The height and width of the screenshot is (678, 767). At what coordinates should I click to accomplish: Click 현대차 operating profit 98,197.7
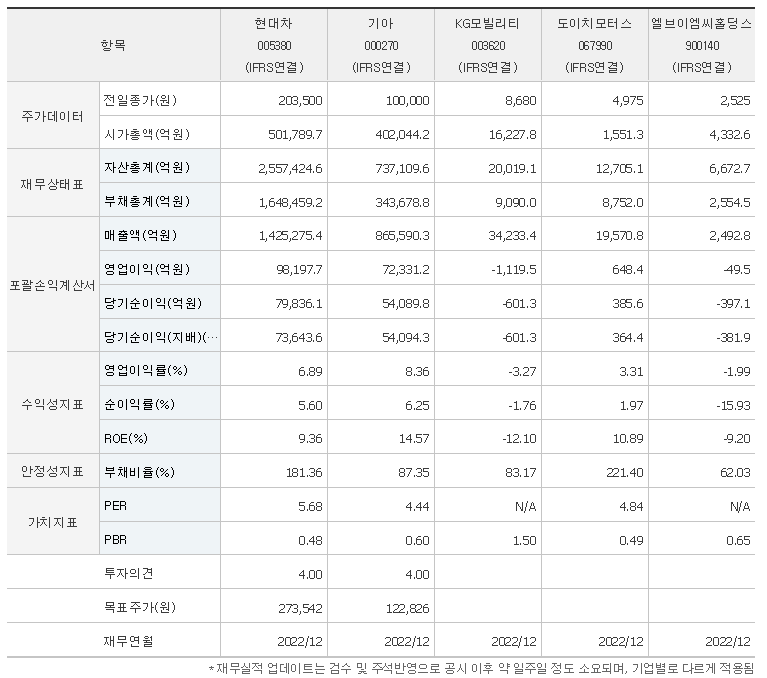[299, 270]
